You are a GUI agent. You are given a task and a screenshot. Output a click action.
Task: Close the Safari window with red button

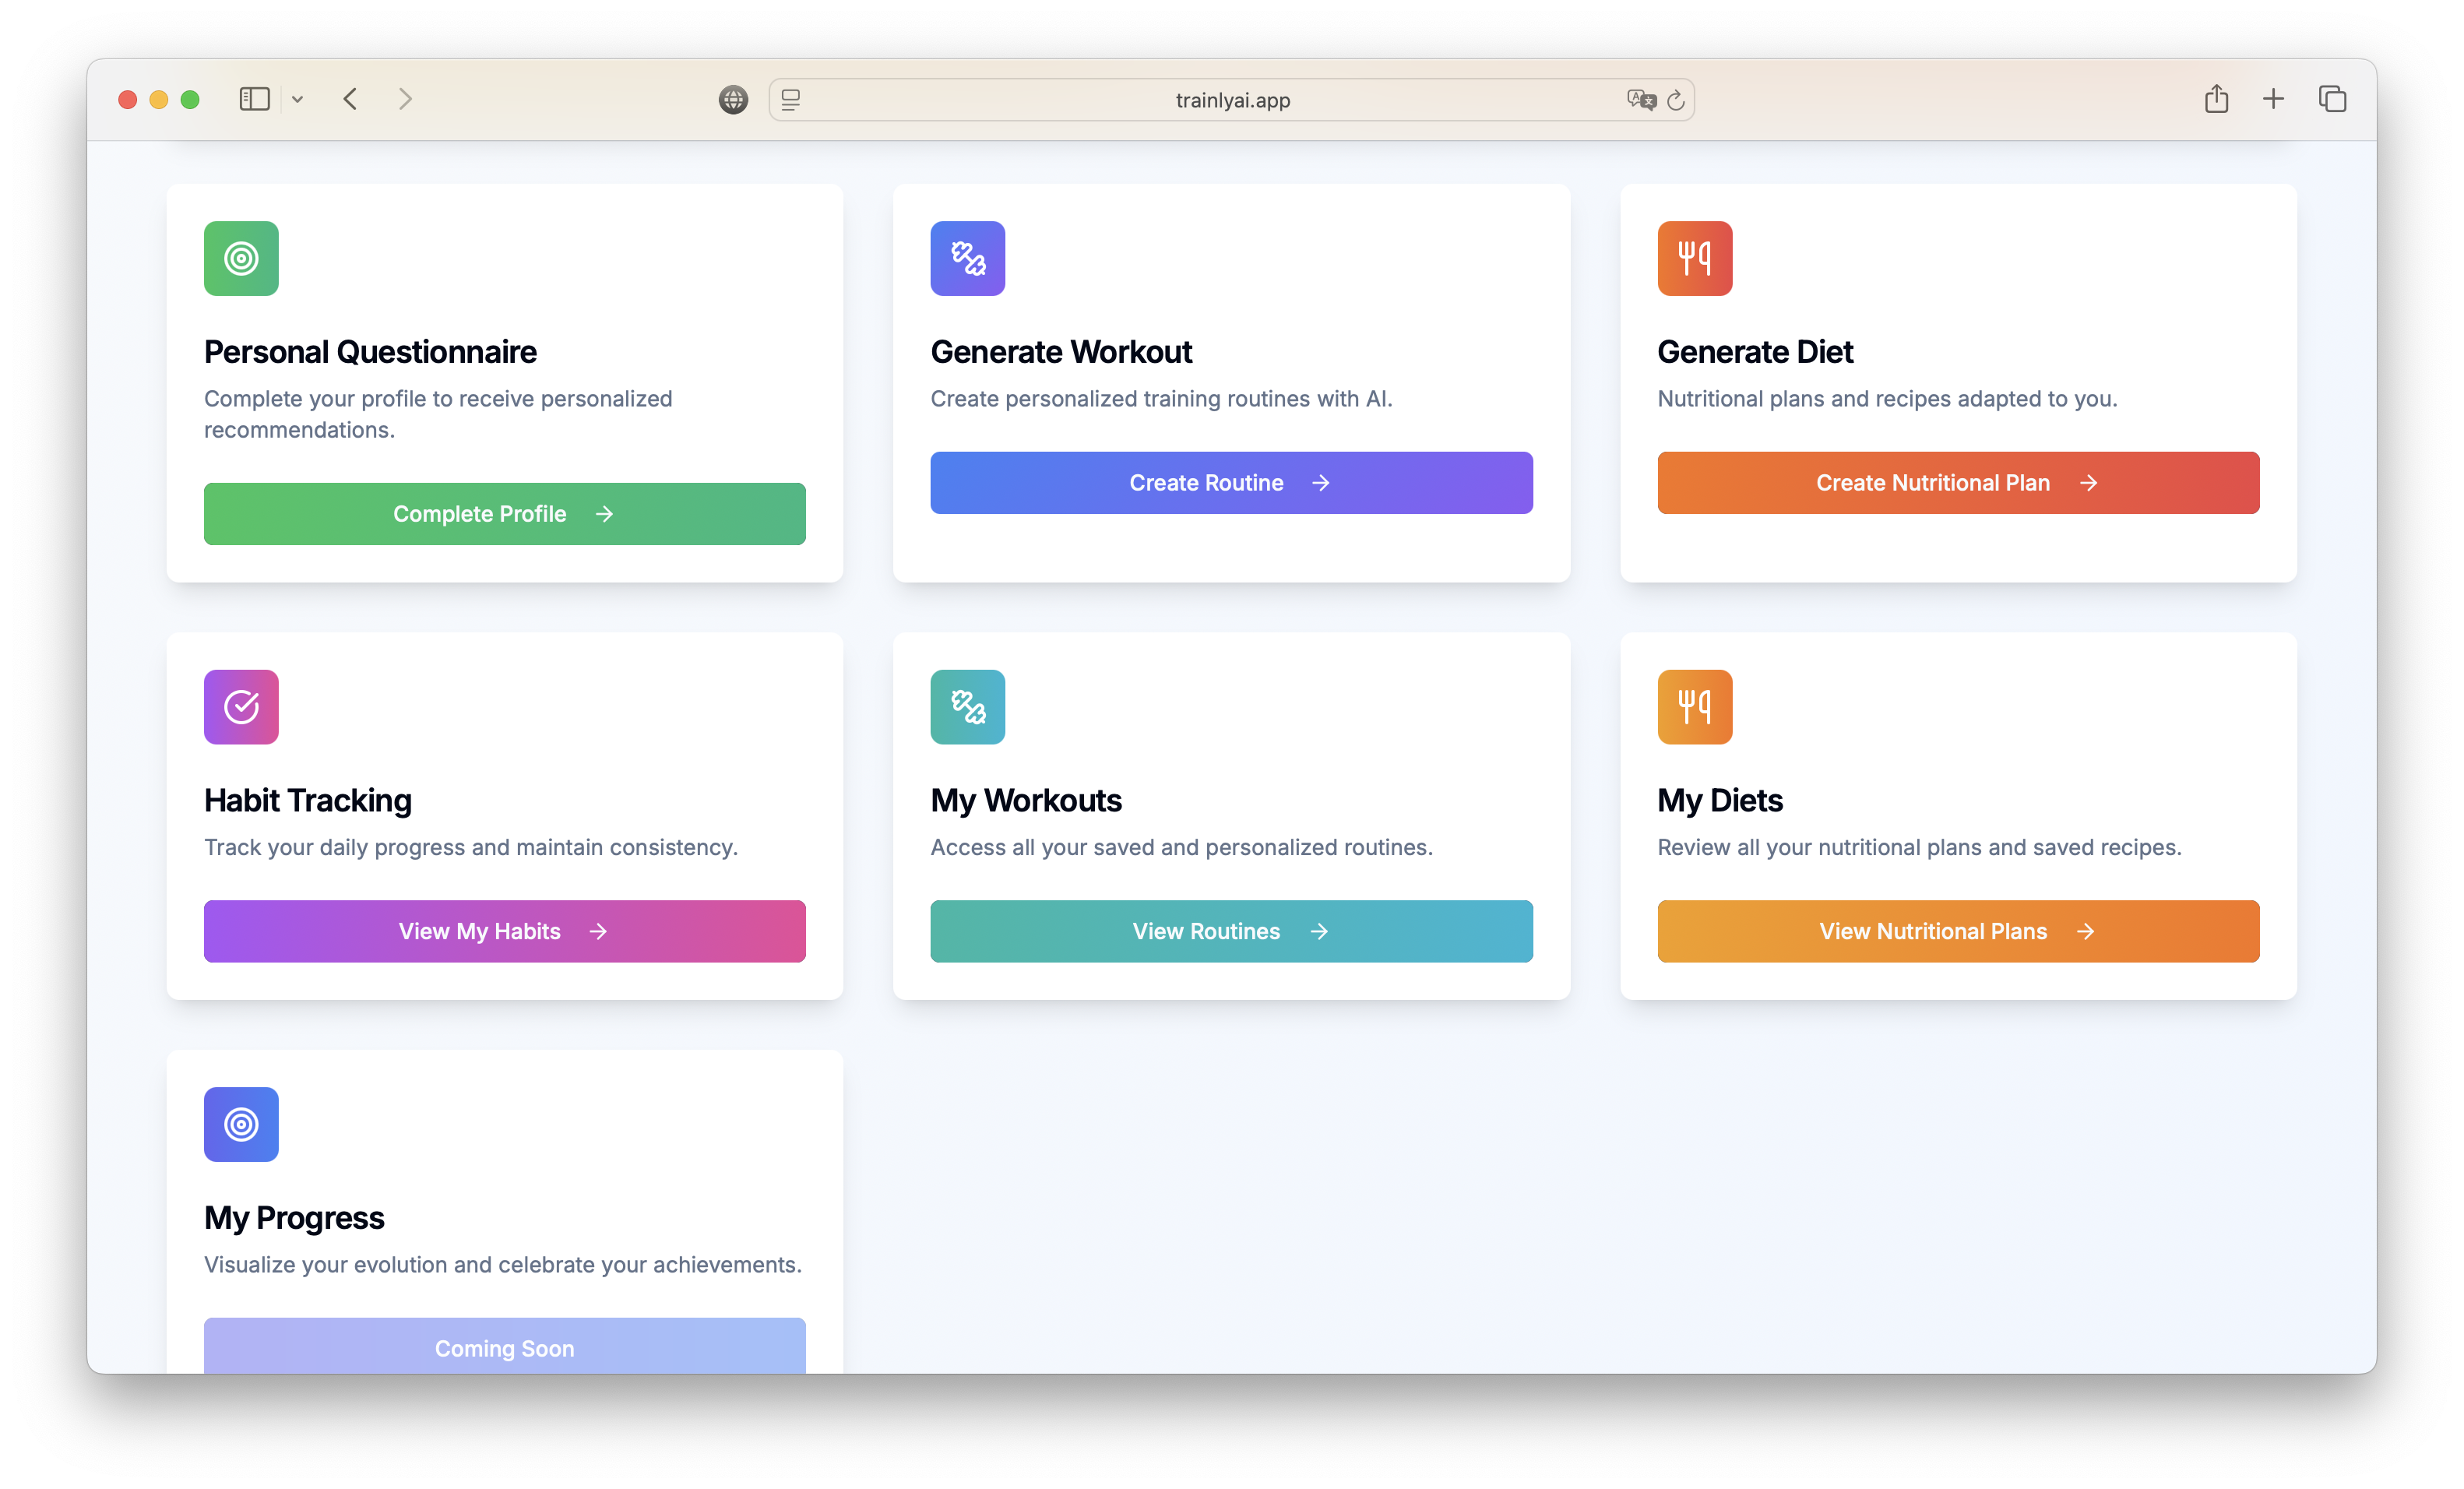click(x=127, y=99)
